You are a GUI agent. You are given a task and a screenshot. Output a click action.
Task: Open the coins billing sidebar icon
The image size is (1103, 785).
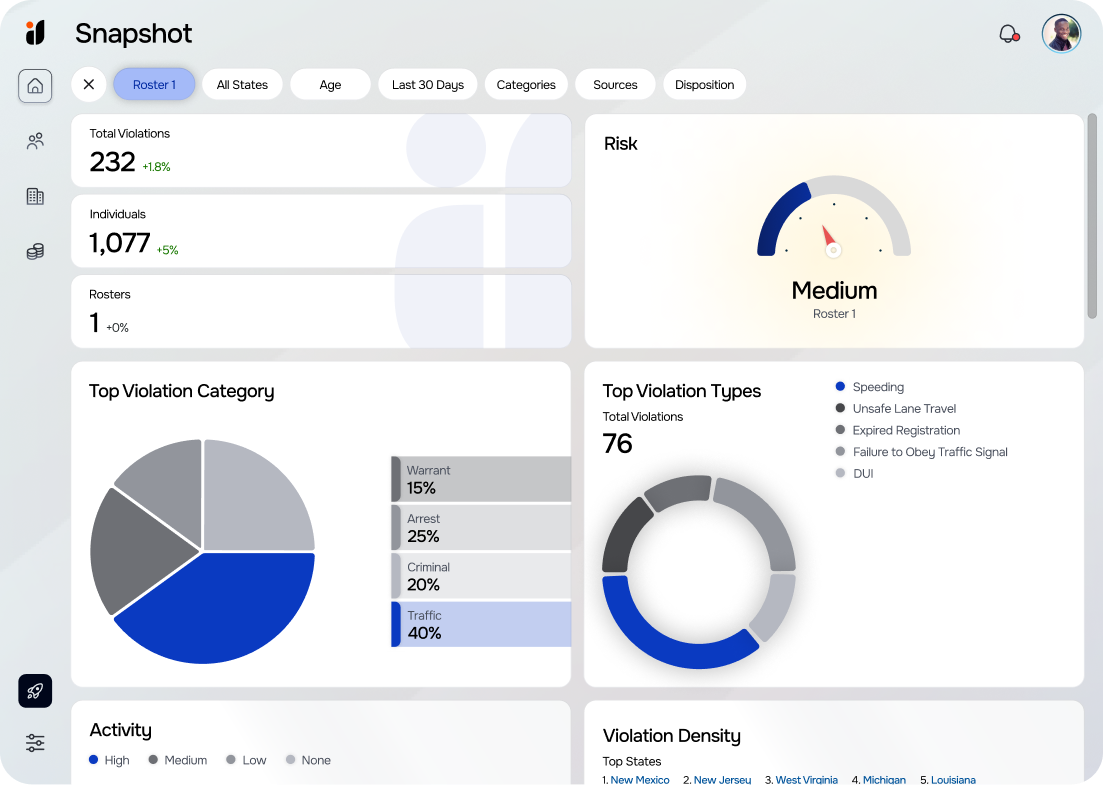(x=35, y=251)
